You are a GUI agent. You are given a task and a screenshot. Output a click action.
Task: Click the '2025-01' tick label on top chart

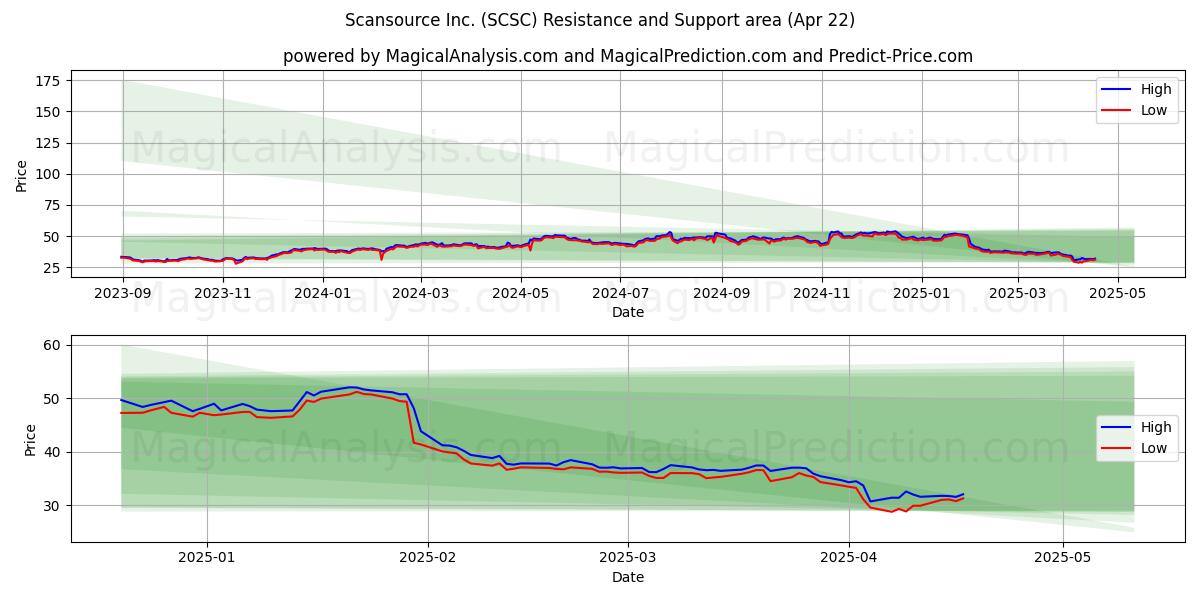(922, 295)
